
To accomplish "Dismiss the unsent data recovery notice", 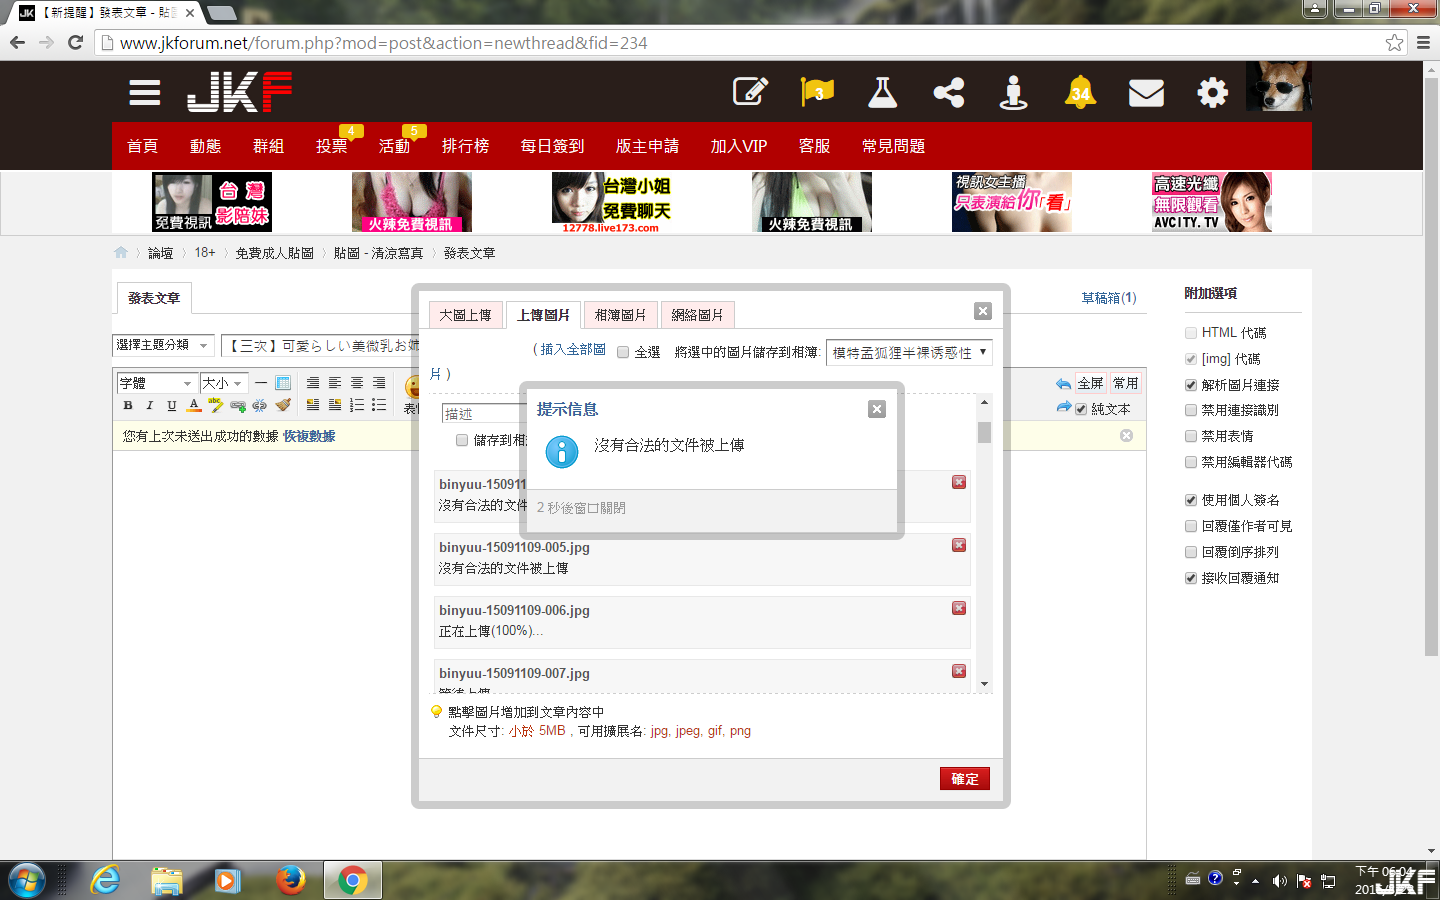I will click(x=1126, y=436).
